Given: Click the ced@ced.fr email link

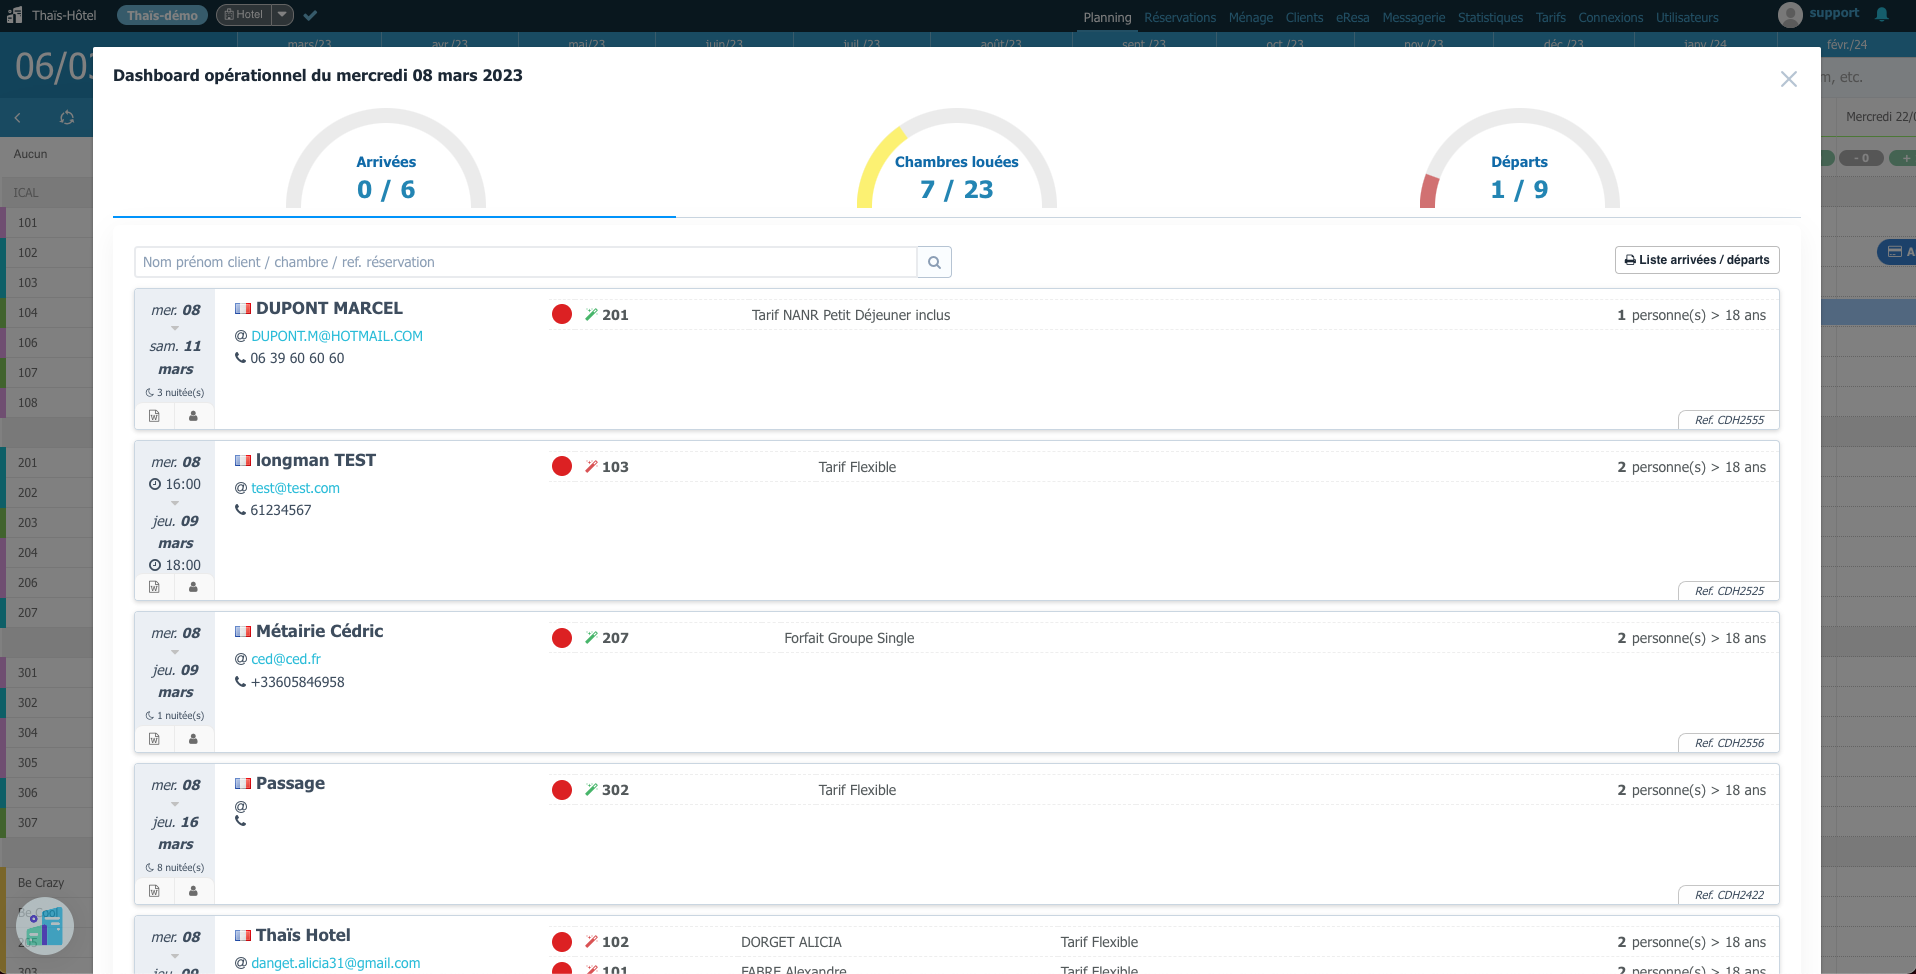Looking at the screenshot, I should [286, 659].
